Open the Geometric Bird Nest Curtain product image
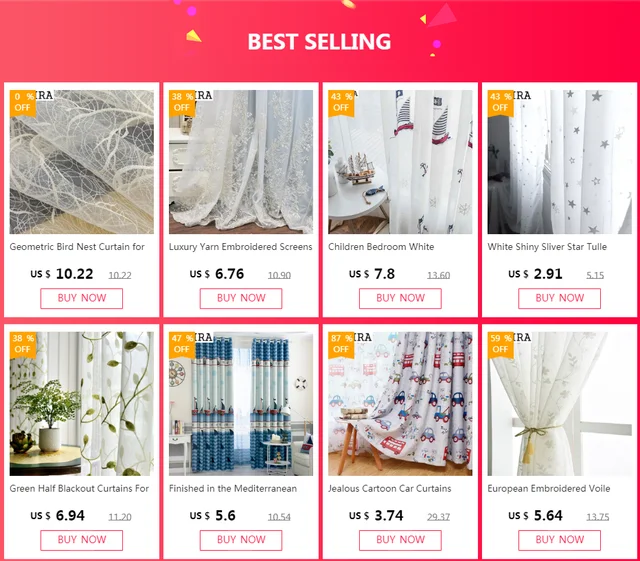Screen dimensions: 640x561 pyautogui.click(x=82, y=162)
